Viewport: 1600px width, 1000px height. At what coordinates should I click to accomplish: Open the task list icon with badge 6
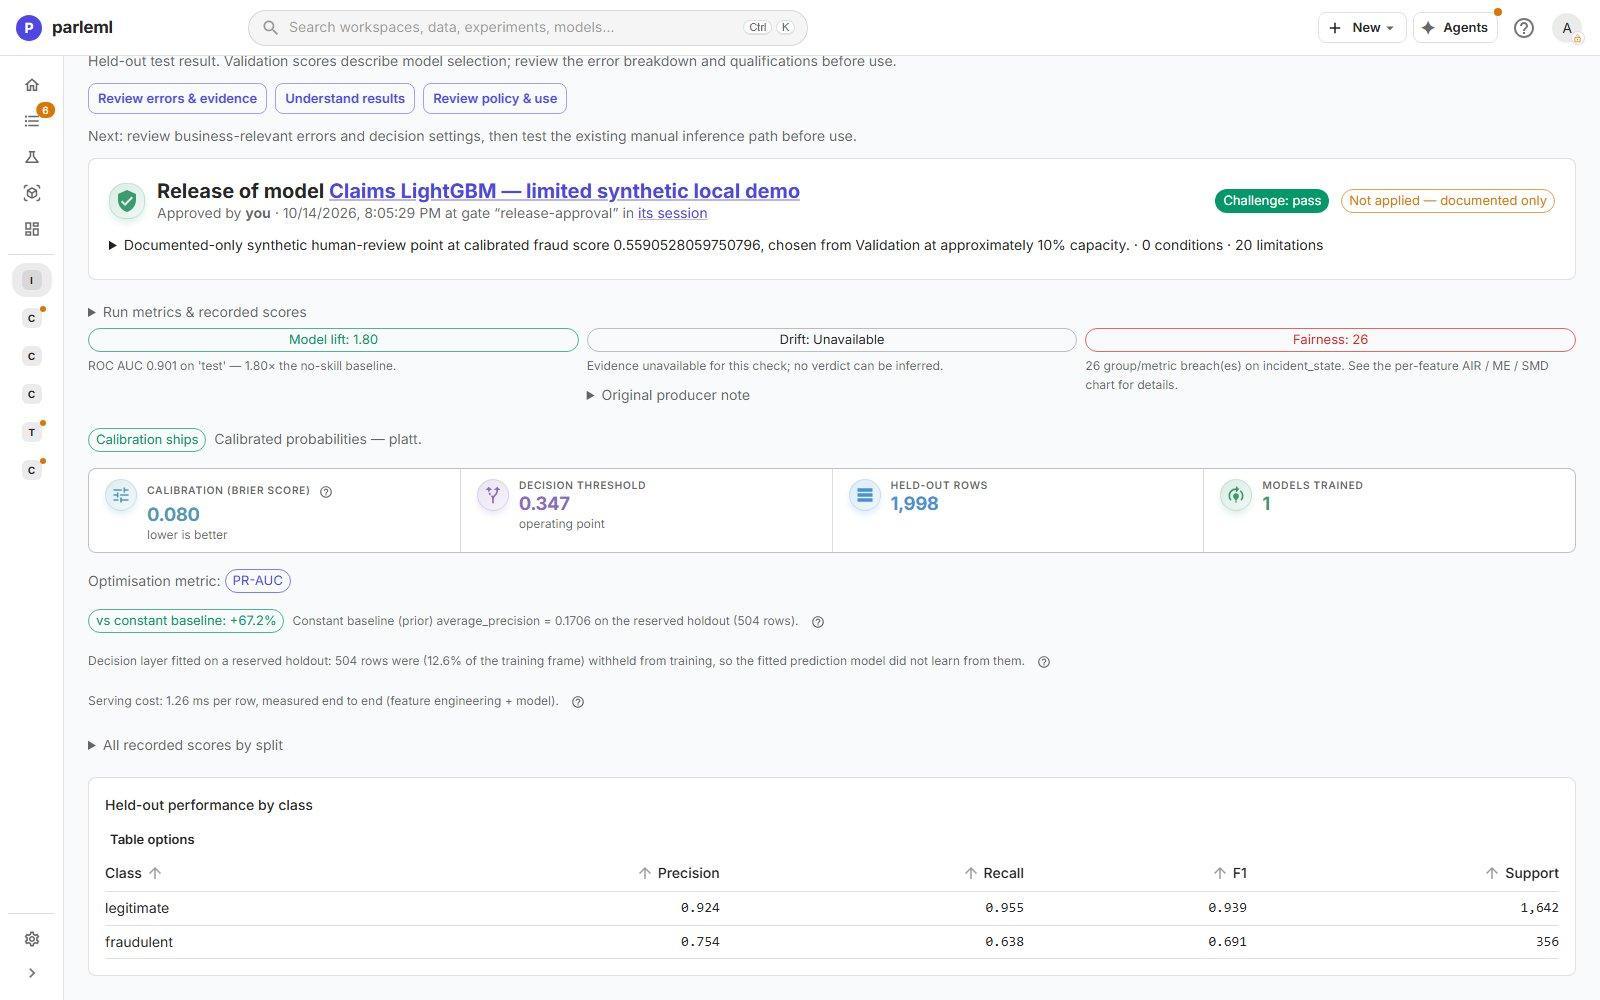pyautogui.click(x=32, y=121)
